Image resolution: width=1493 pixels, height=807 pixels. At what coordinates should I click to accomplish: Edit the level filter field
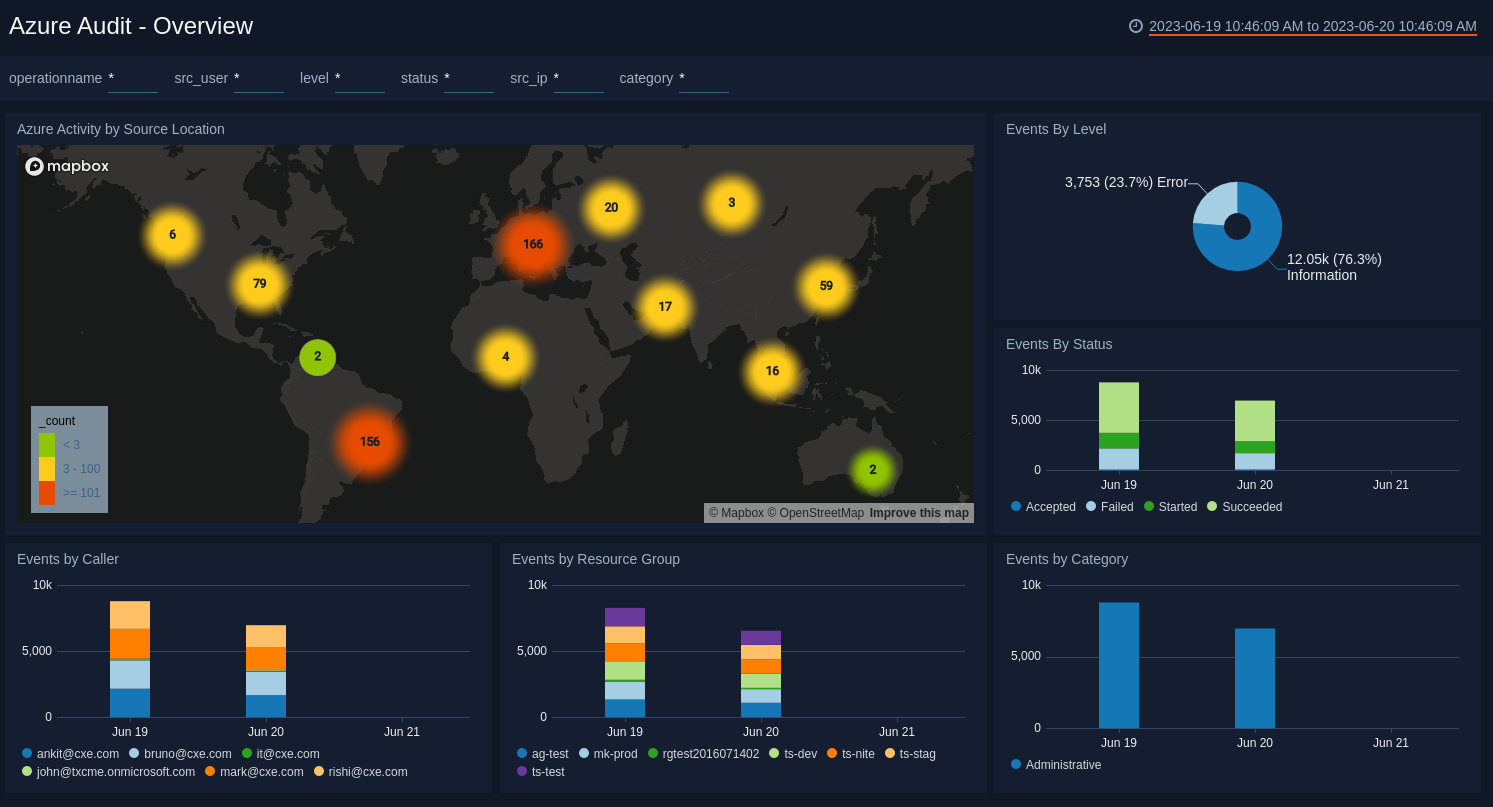click(x=360, y=78)
